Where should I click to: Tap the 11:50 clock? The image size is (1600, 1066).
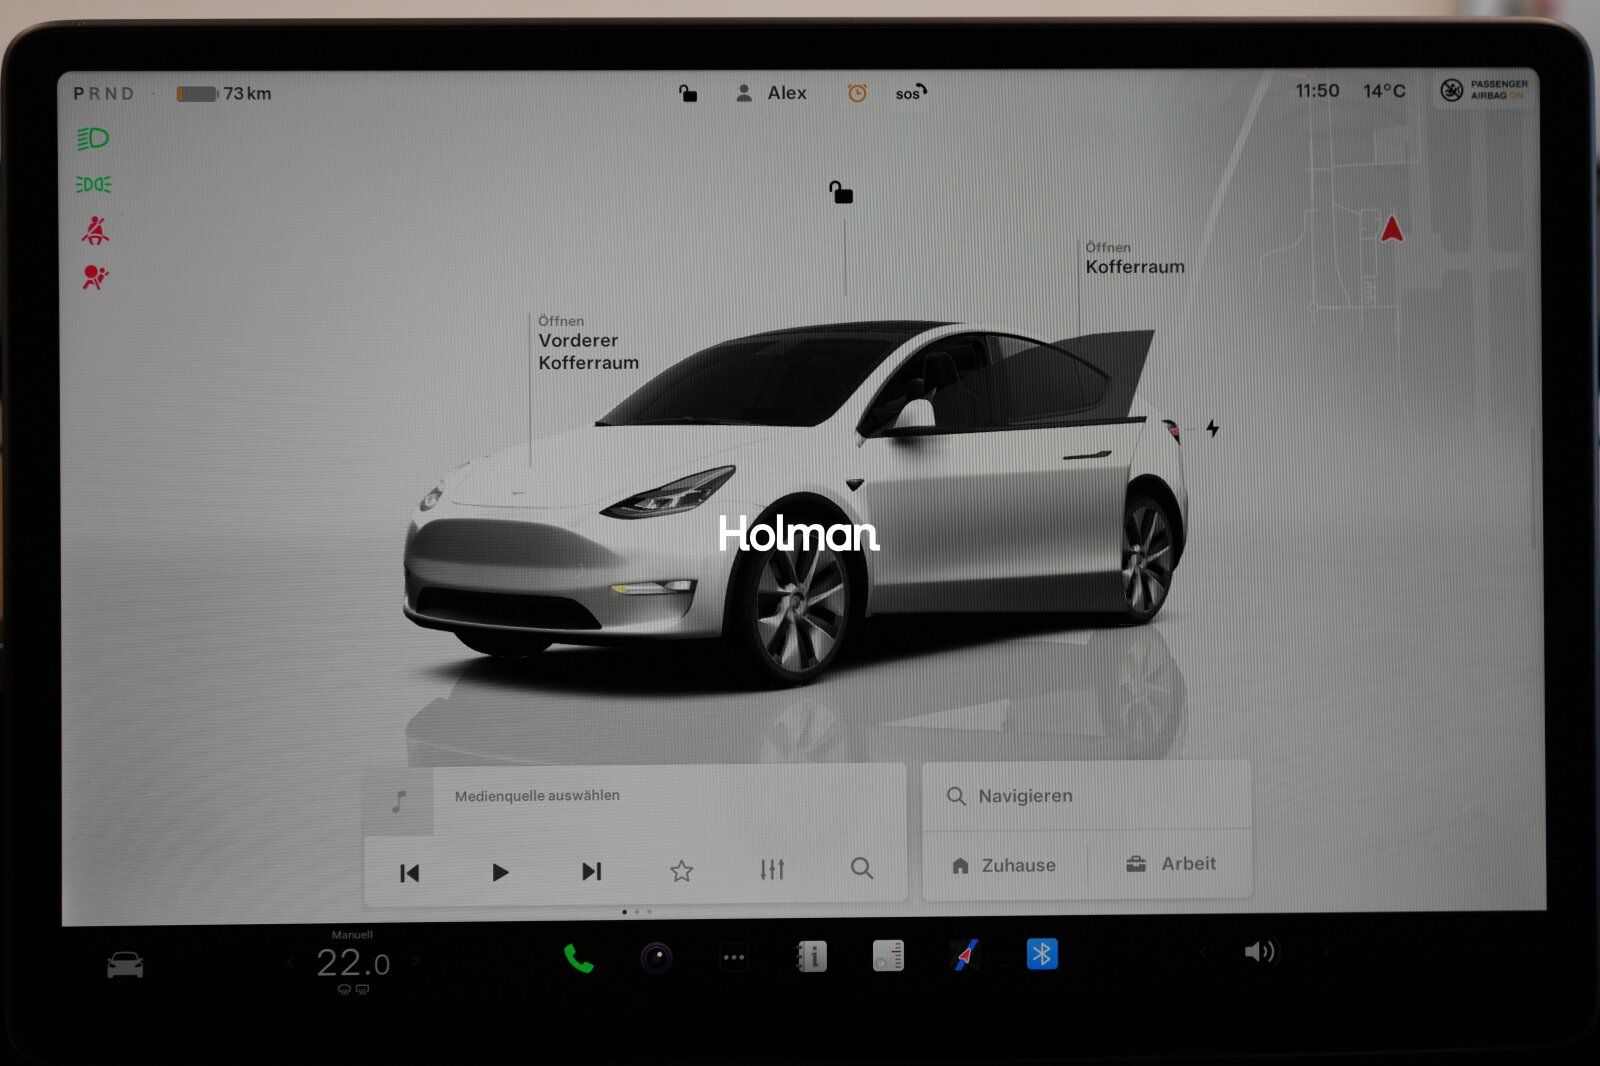click(1317, 91)
